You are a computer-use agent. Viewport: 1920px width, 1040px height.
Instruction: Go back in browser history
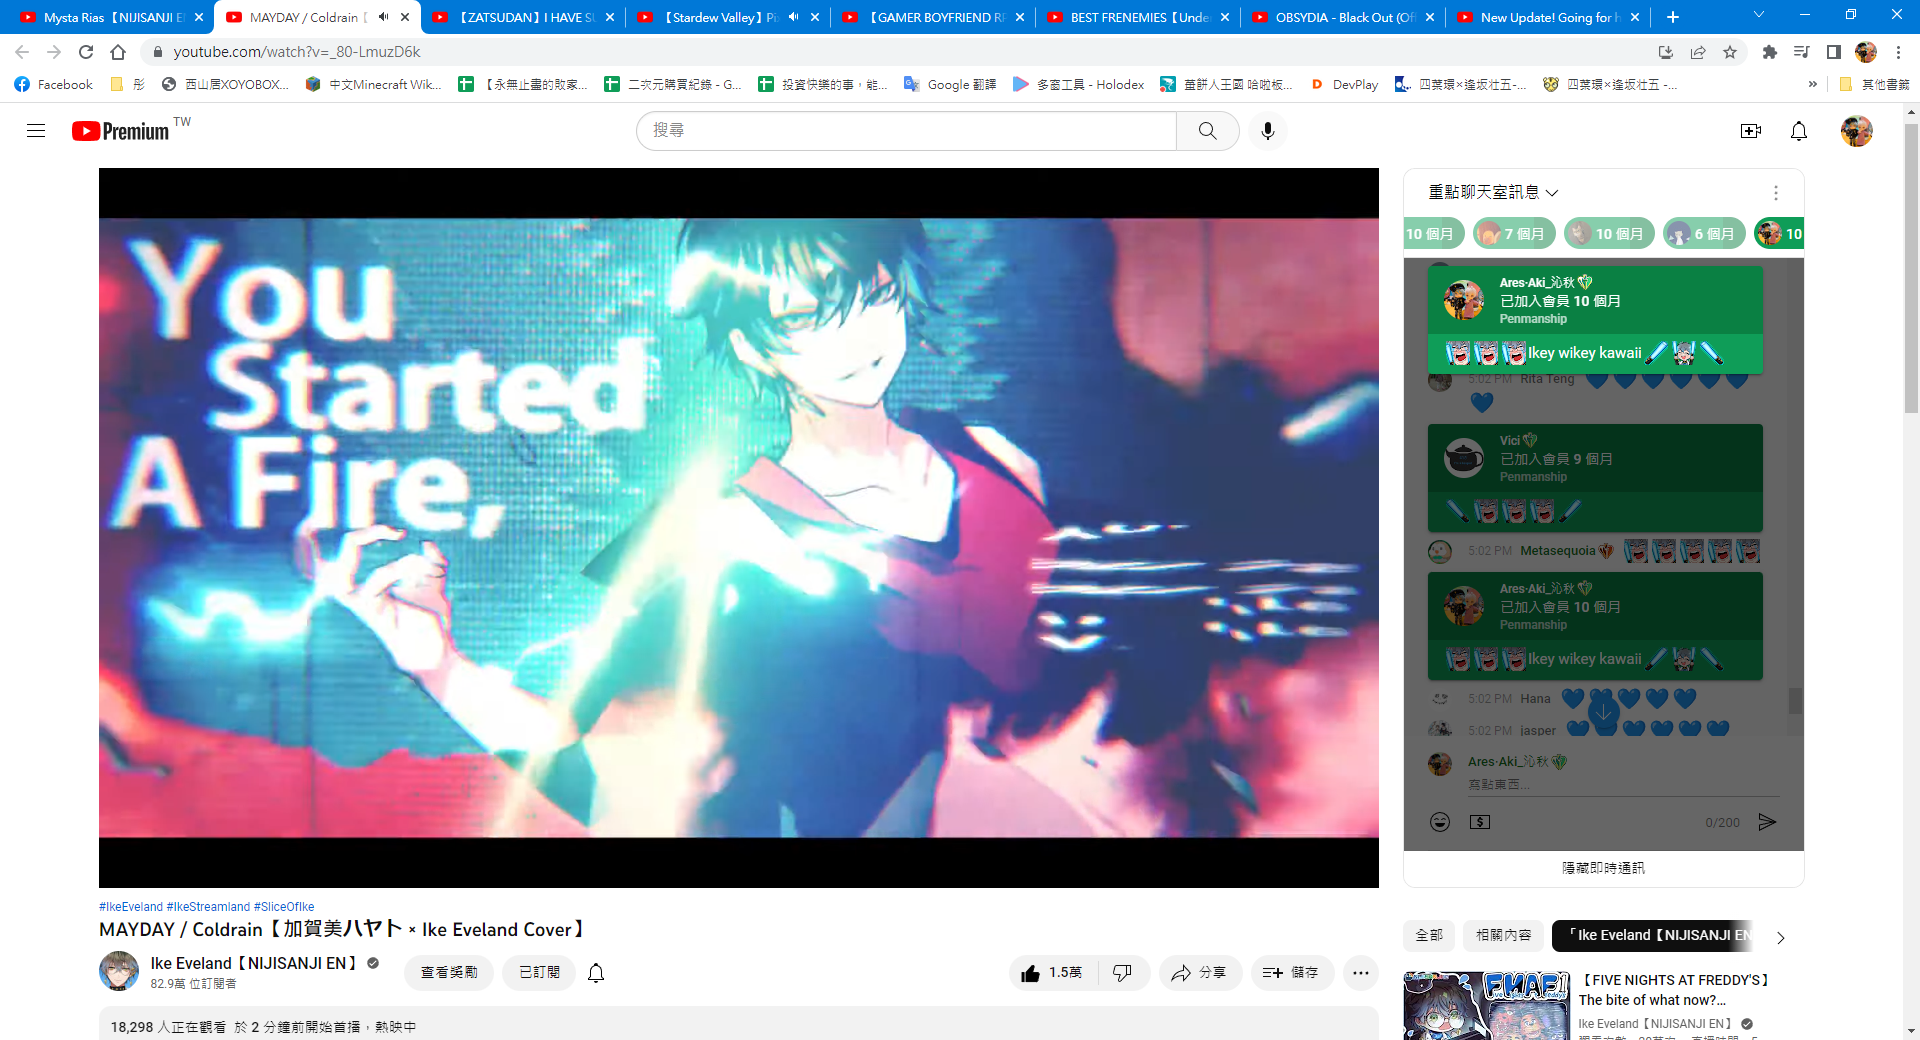tap(22, 52)
